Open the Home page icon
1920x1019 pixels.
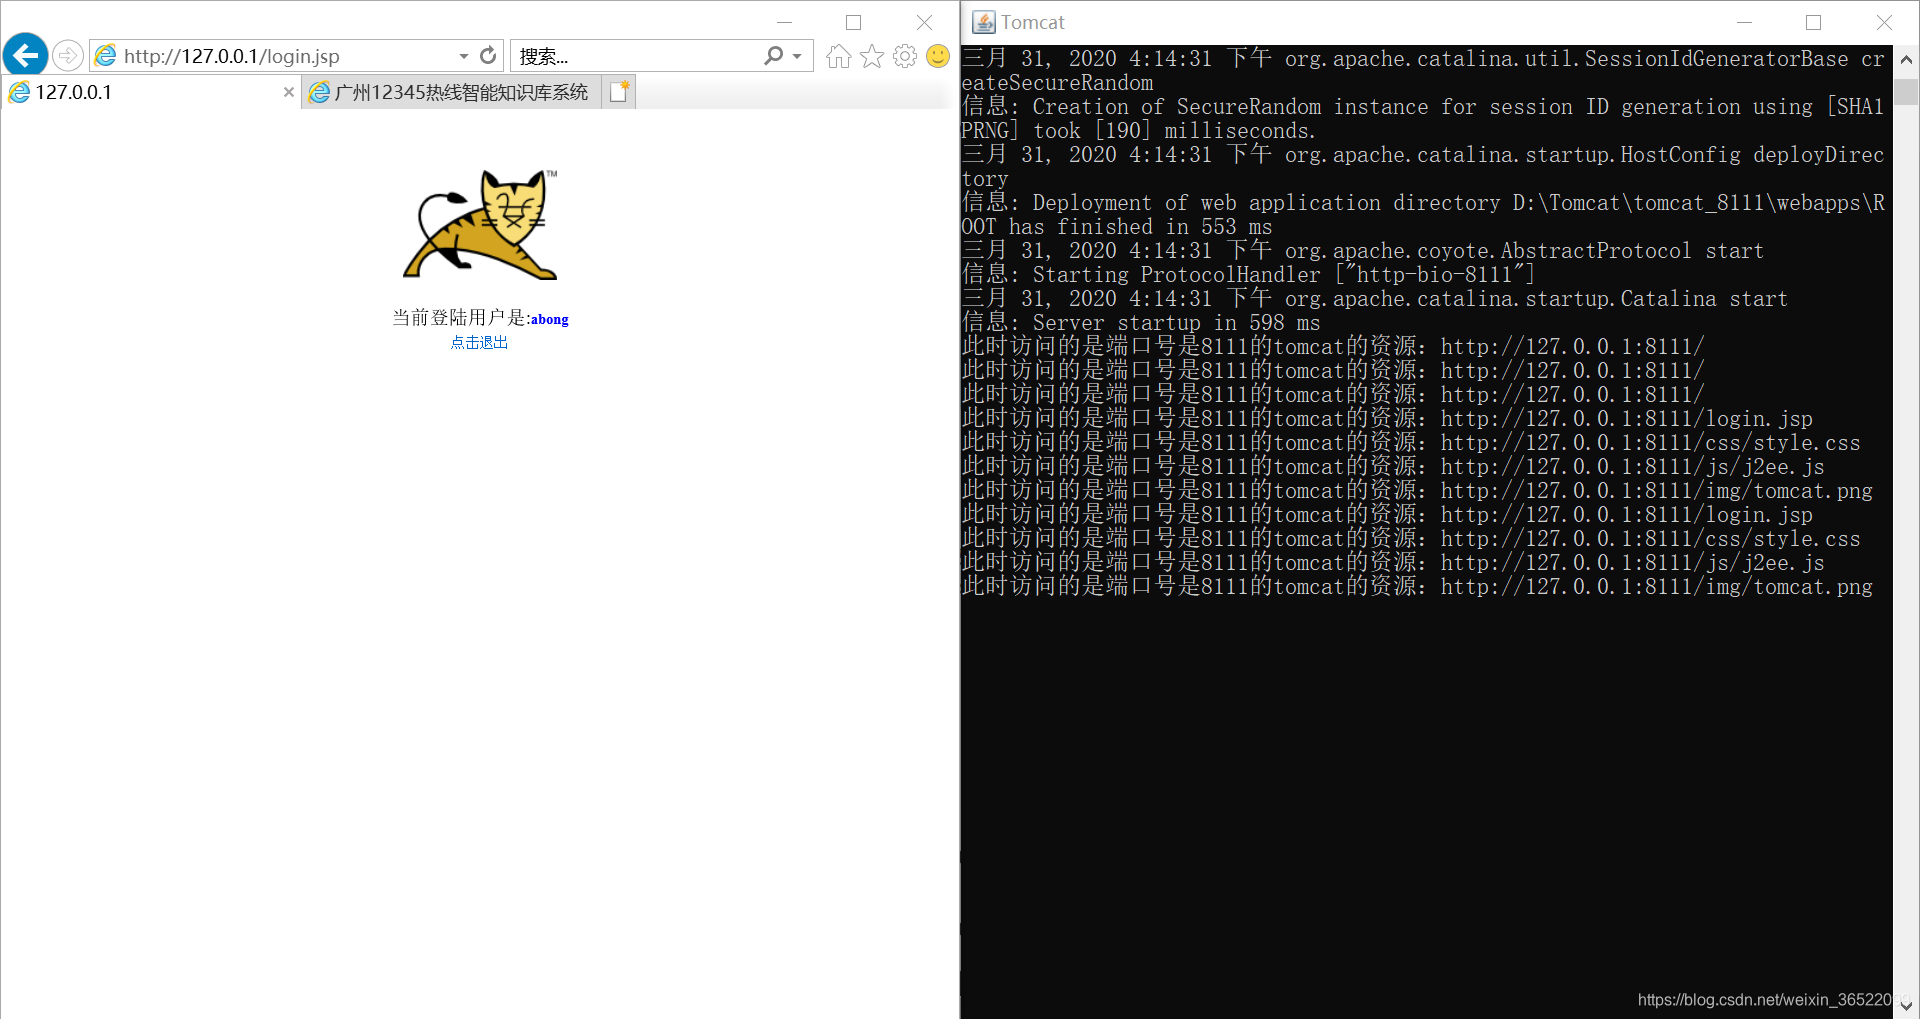pos(839,56)
